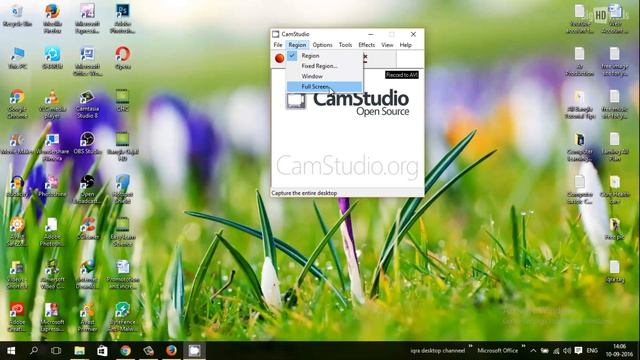The width and height of the screenshot is (640, 360).
Task: Open the Tools menu in CamStudio
Action: (x=345, y=45)
